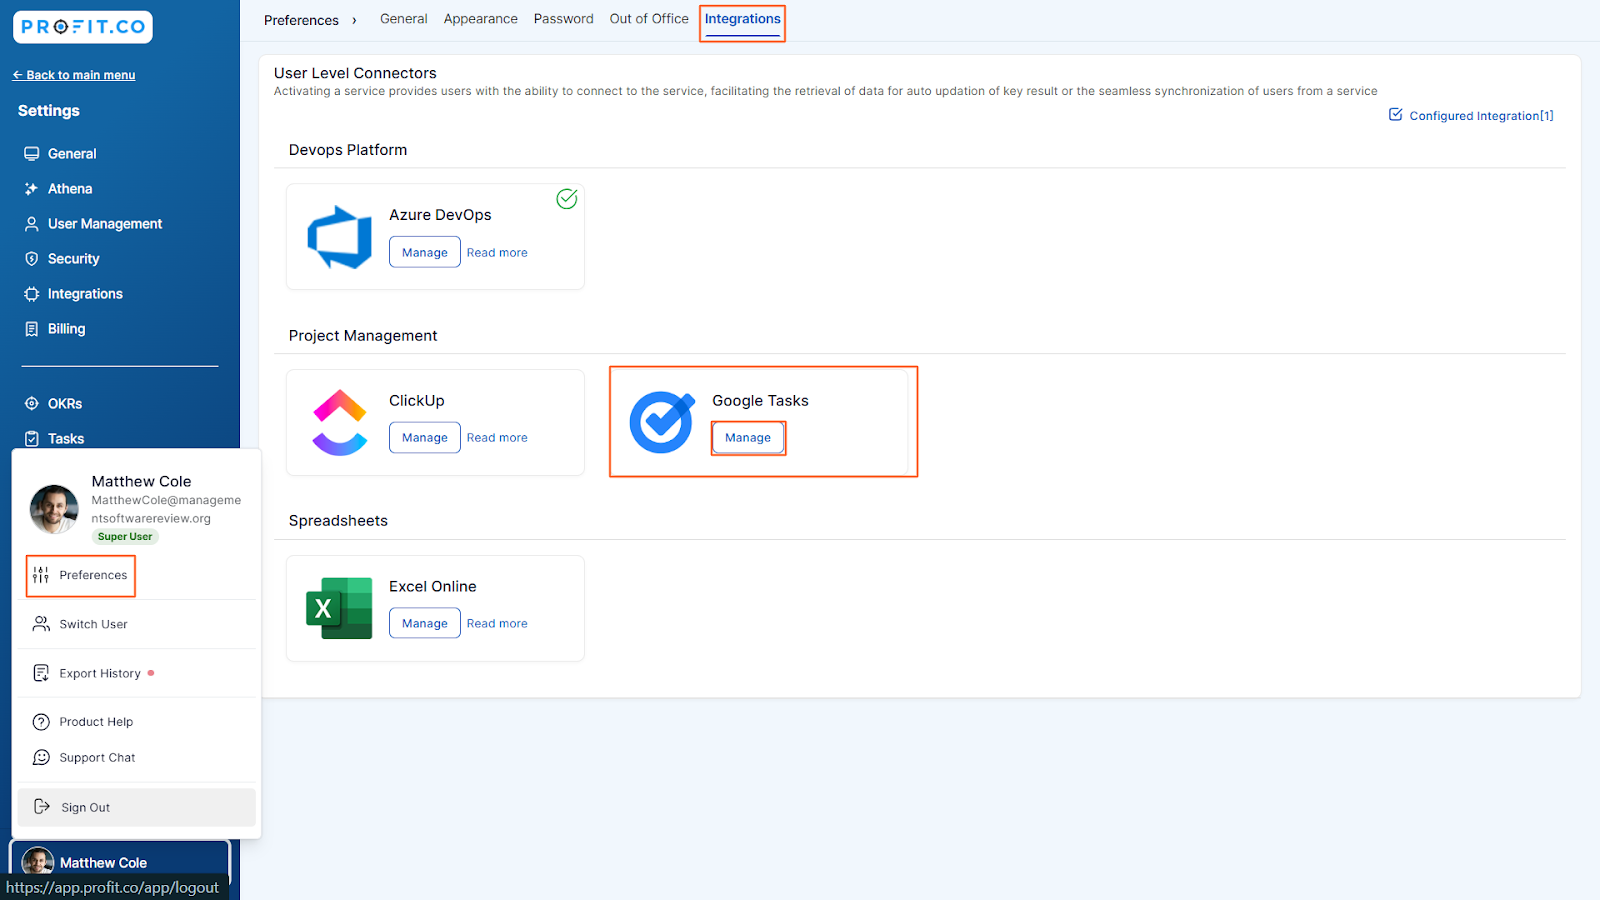Click Preferences breadcrumb at top
Screen dimensions: 1600x900
[x=301, y=20]
